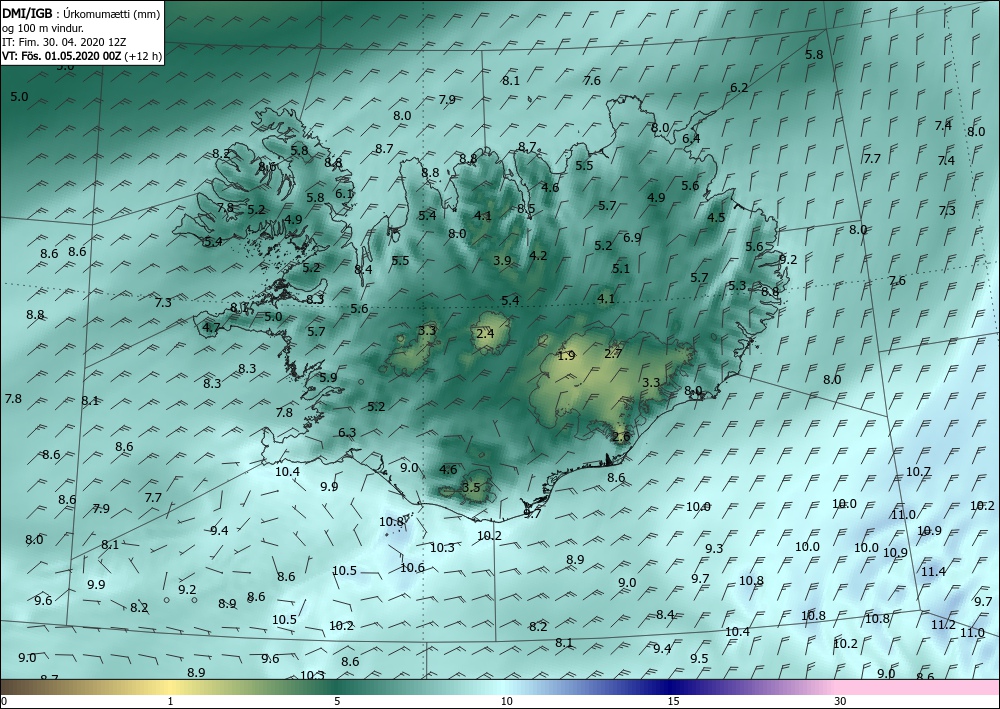Click the "9.3" value over the southern sea
Image resolution: width=1000 pixels, height=709 pixels.
click(x=714, y=549)
